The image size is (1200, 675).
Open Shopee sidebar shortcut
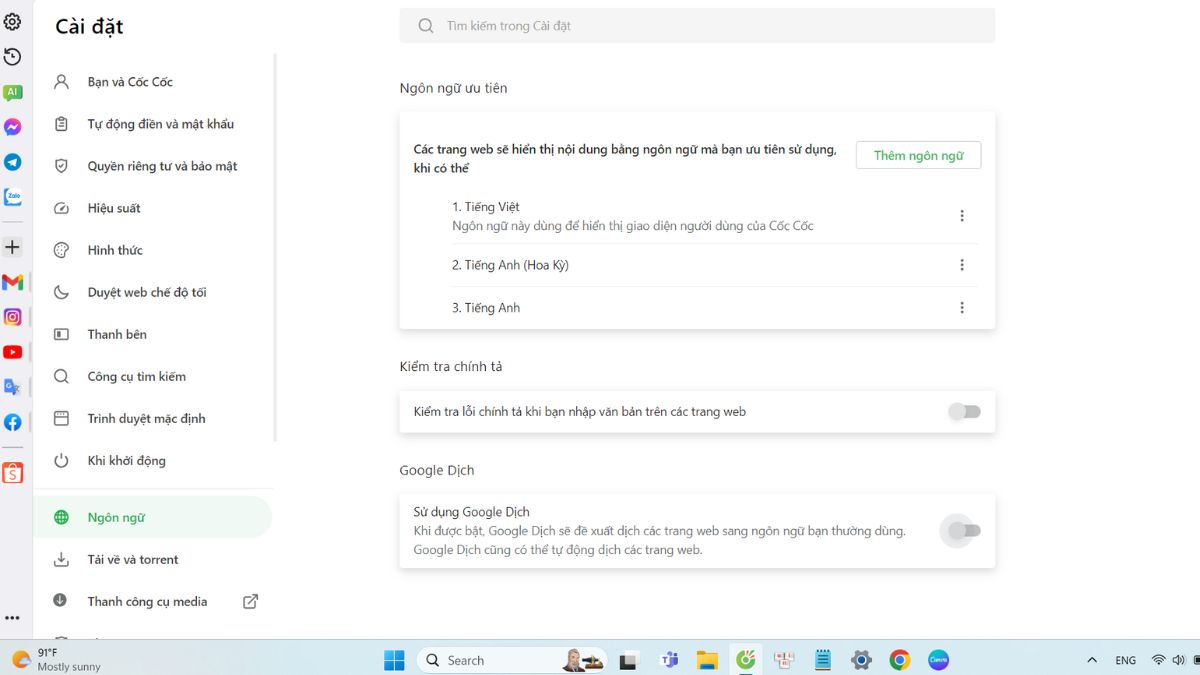click(x=12, y=473)
